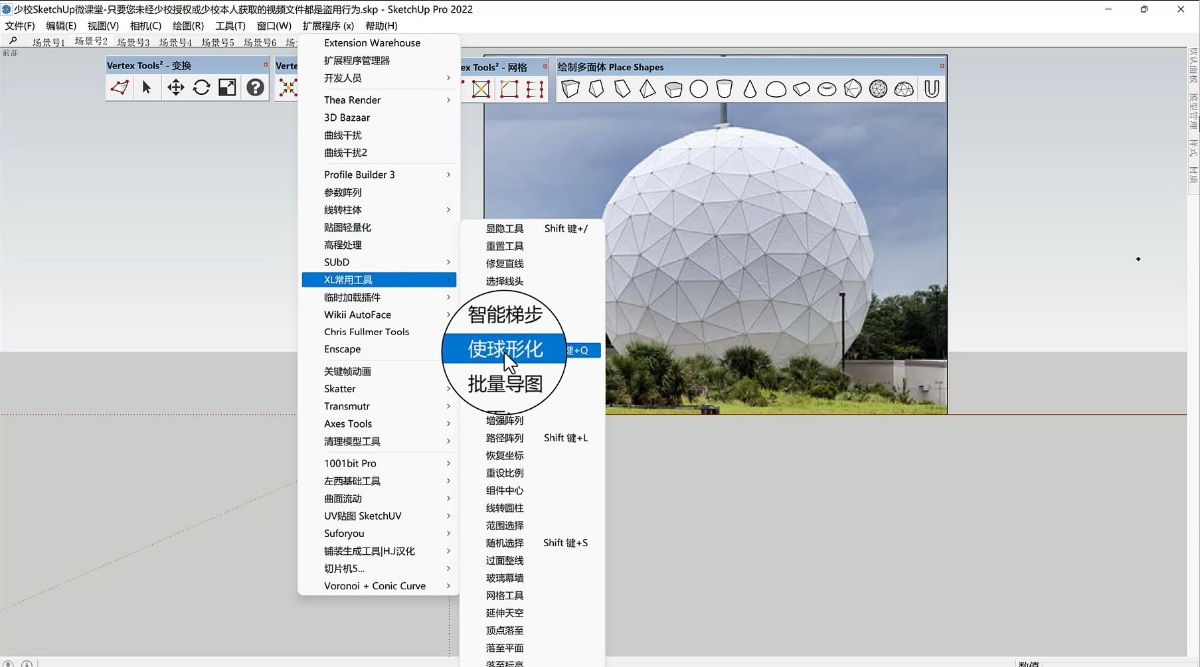Screen dimensions: 1200x667
Task: Place a half-cylinder shape from Place Shapes
Action: 801,89
